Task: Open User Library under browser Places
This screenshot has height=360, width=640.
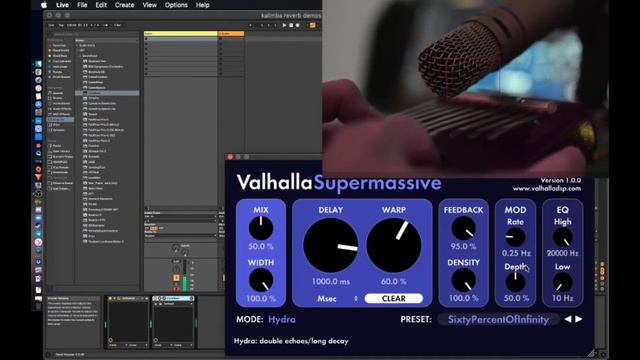Action: pos(60,151)
